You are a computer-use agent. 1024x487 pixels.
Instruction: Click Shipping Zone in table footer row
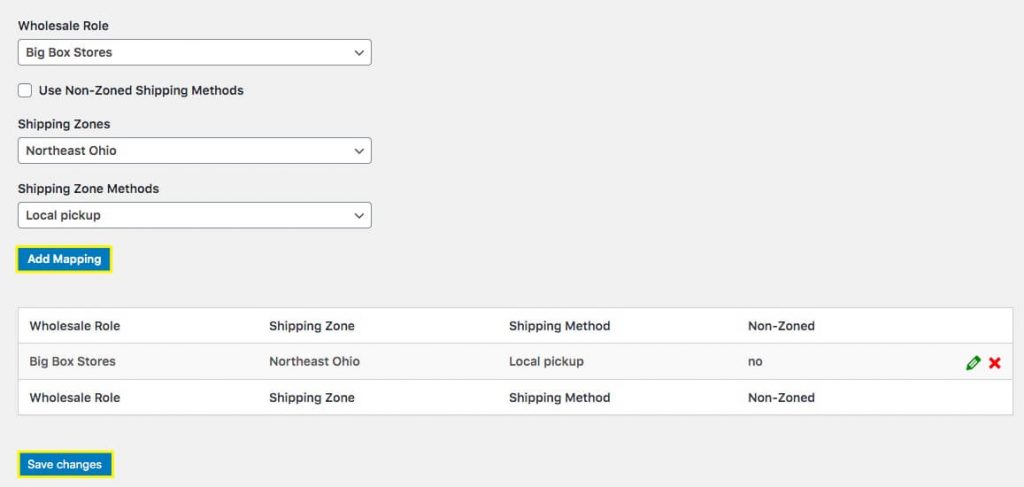(312, 397)
